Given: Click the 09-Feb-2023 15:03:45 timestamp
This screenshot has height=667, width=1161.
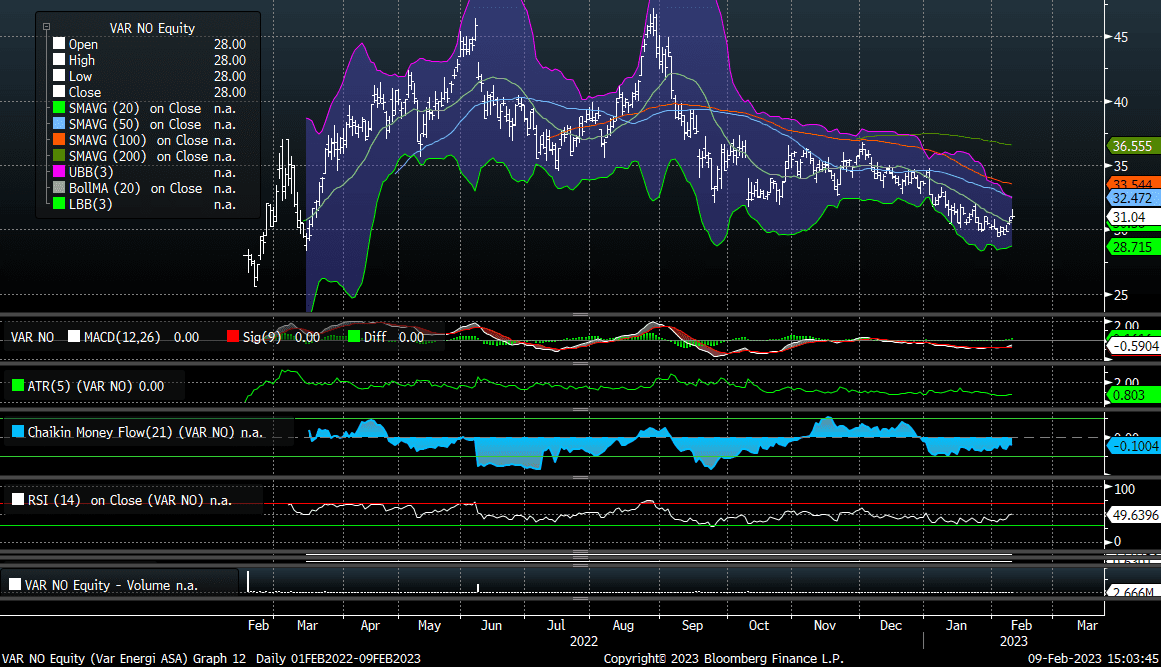Looking at the screenshot, I should pos(1093,658).
